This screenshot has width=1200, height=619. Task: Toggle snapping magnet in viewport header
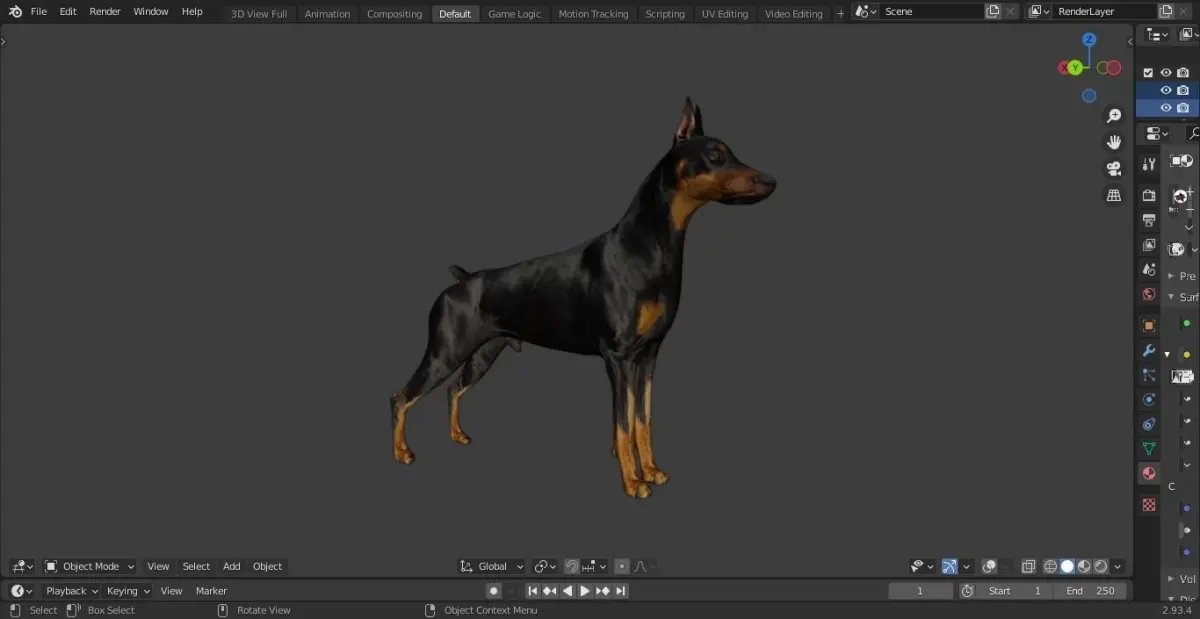572,566
